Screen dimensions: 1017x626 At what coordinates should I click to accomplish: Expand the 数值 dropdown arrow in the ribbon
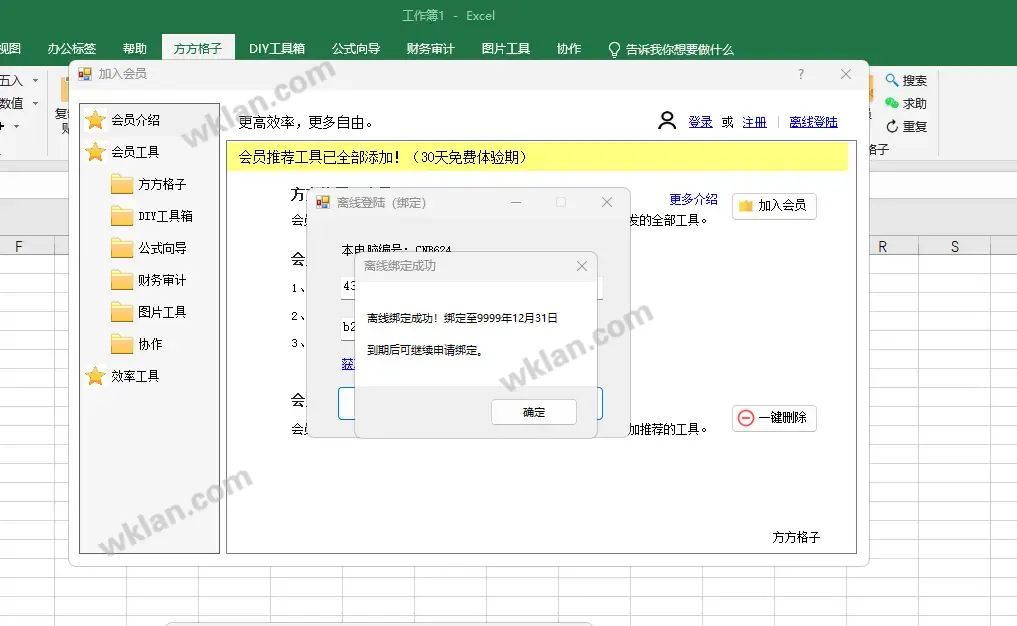point(35,103)
